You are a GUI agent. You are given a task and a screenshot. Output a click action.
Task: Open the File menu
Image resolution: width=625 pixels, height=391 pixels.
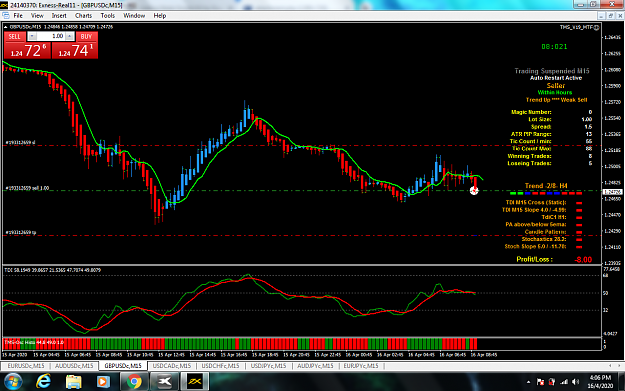coord(18,16)
